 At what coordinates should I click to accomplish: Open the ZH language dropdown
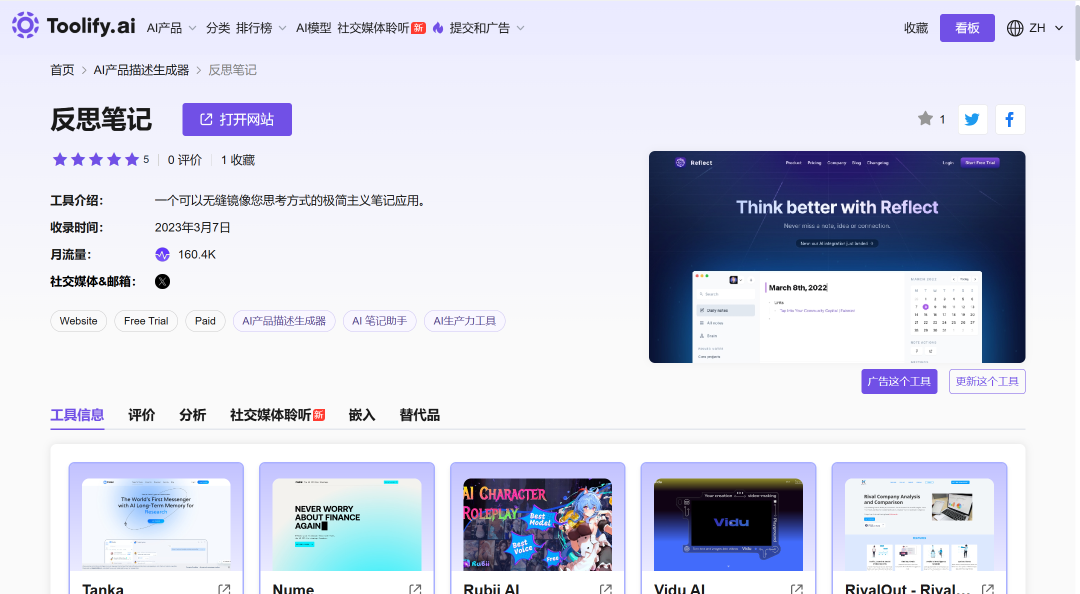[1046, 28]
